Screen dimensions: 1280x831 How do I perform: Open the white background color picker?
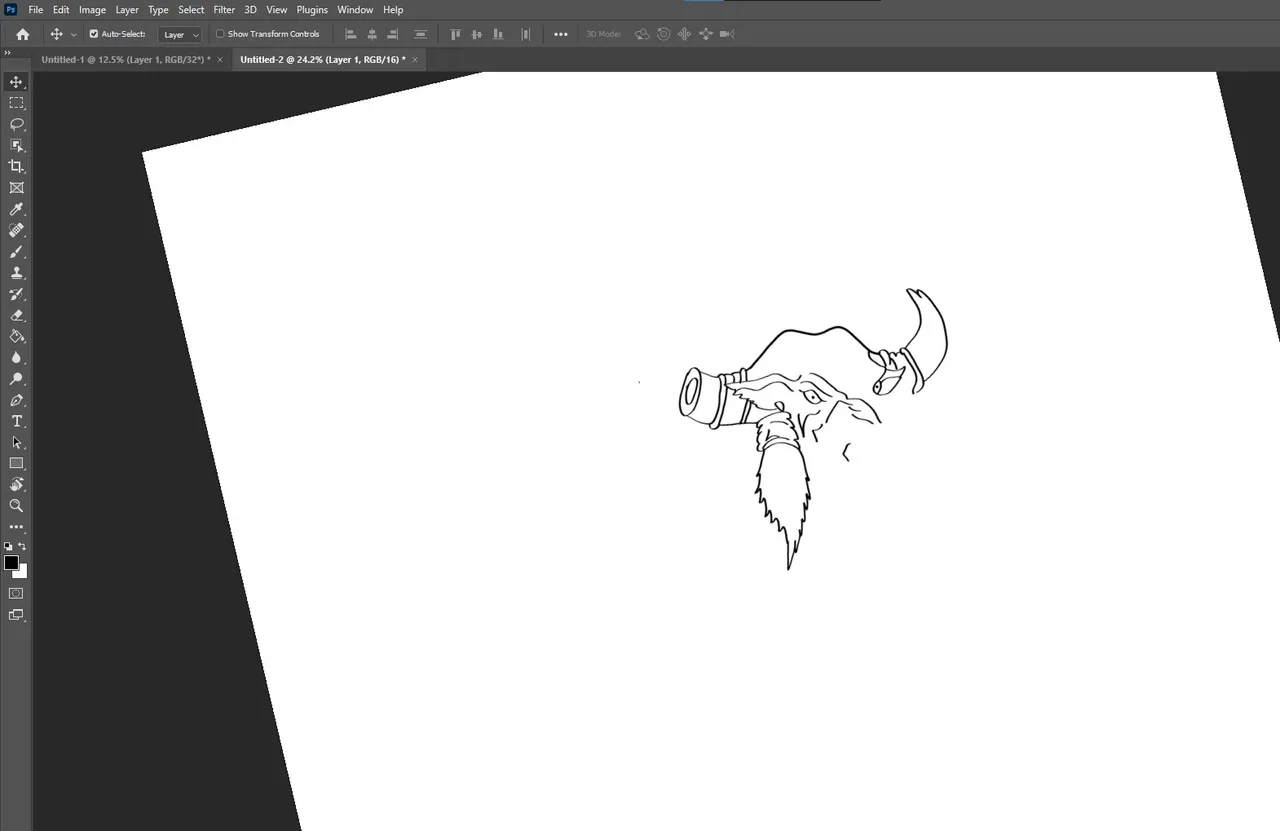pos(23,573)
